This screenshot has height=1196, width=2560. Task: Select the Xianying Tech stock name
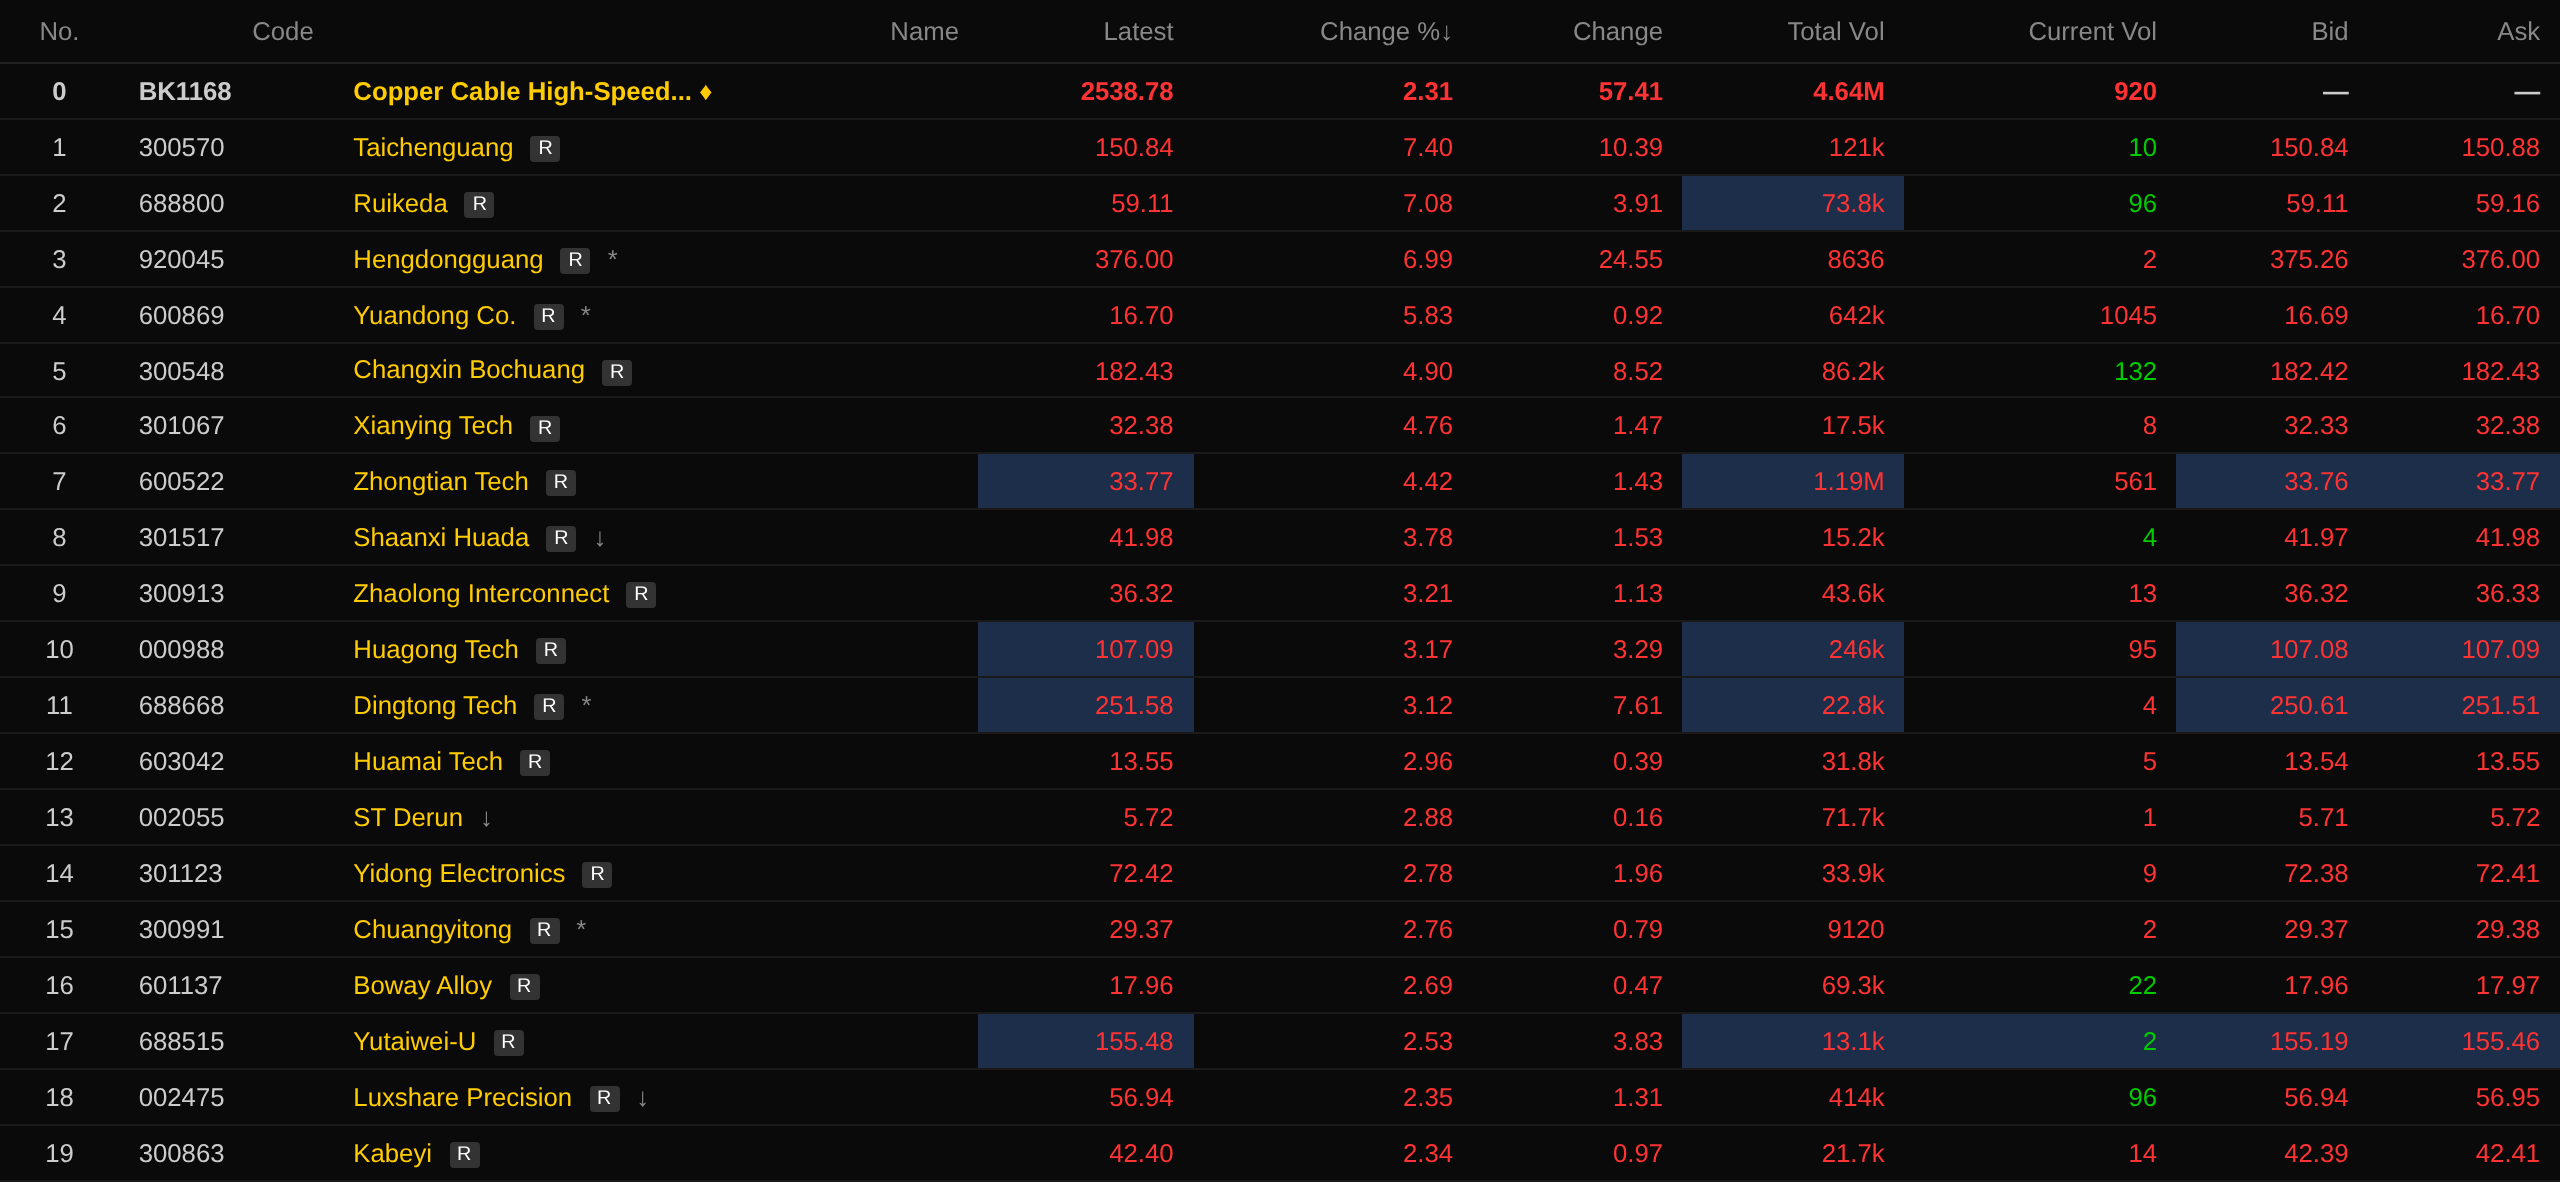pyautogui.click(x=433, y=426)
